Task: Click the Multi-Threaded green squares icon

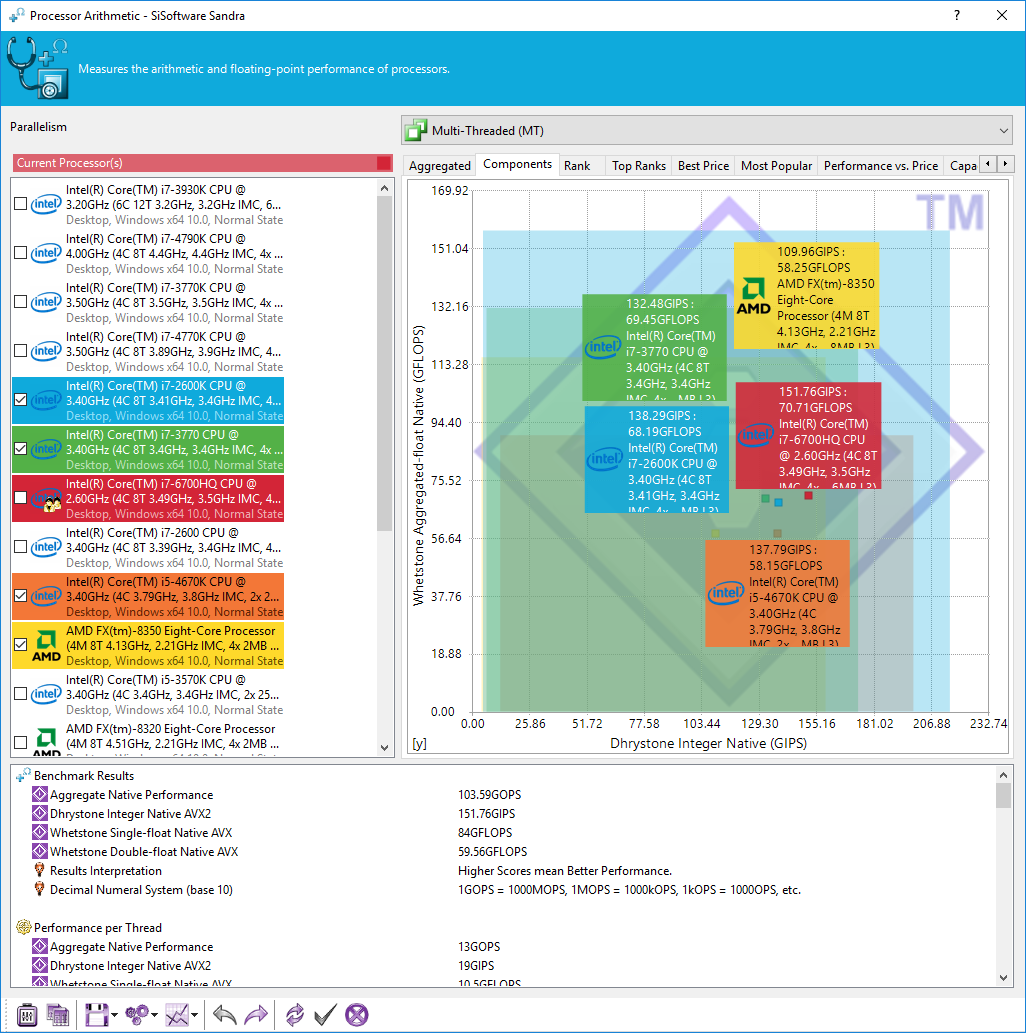Action: pyautogui.click(x=416, y=130)
